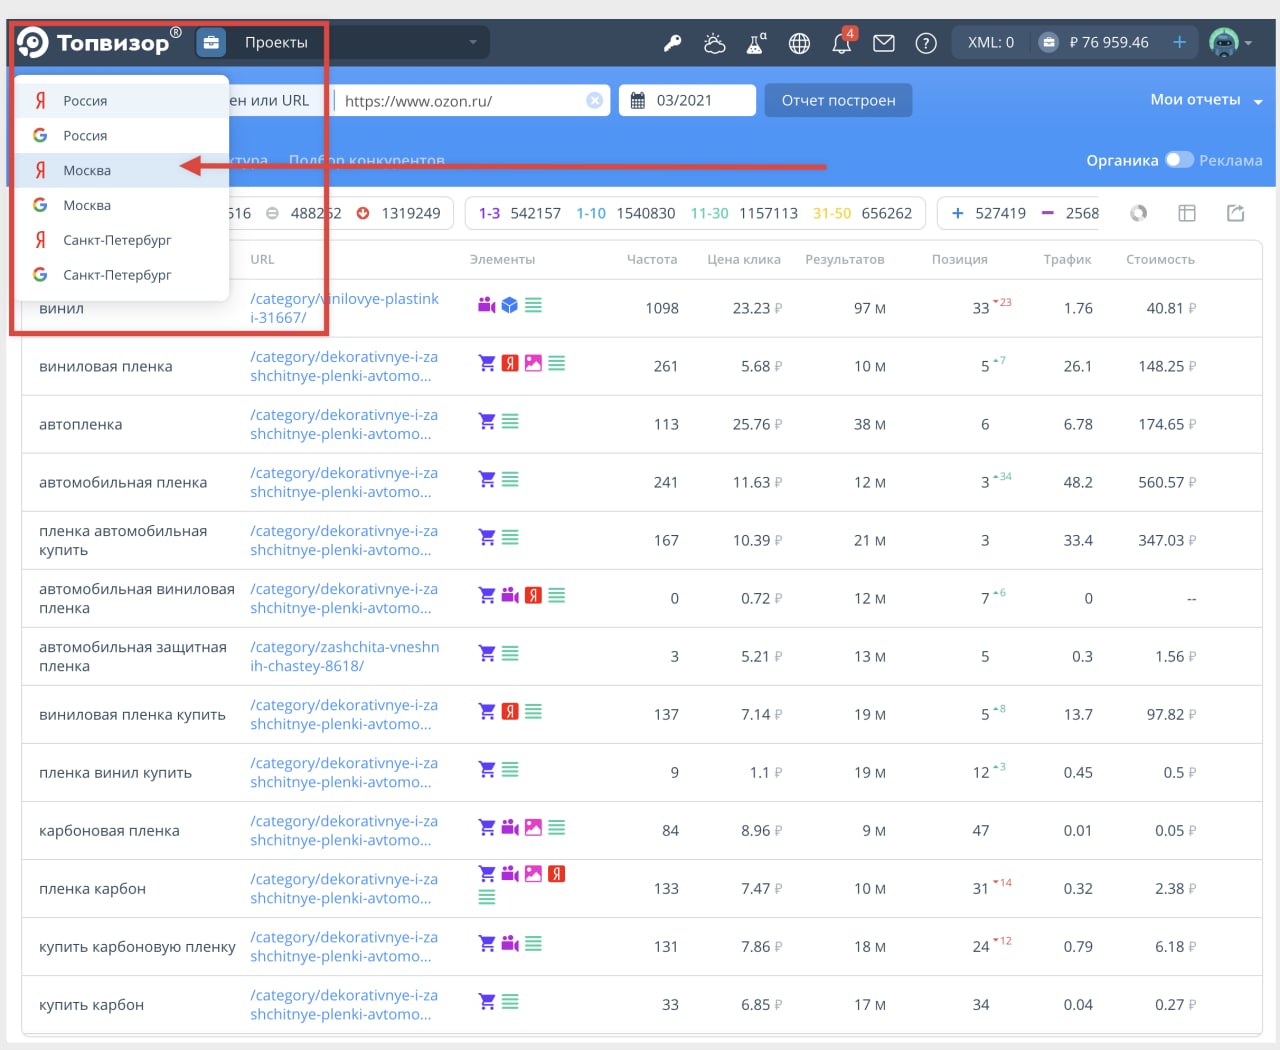Viewport: 1280px width, 1050px height.
Task: Select Yandex Санкт-Петербург region
Action: pyautogui.click(x=122, y=240)
